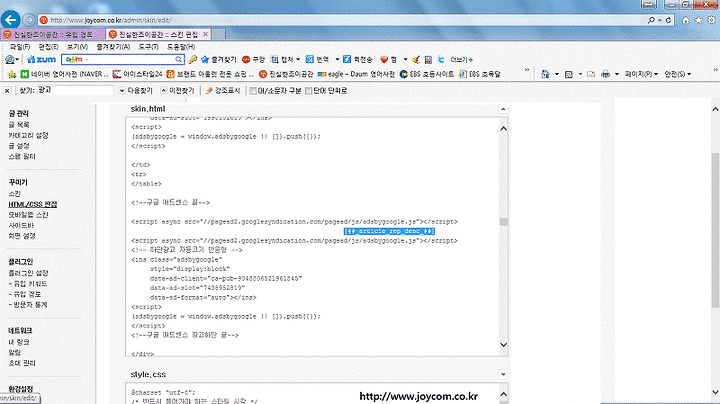
Task: Click the key icon next to zum search box
Action: click(x=193, y=59)
